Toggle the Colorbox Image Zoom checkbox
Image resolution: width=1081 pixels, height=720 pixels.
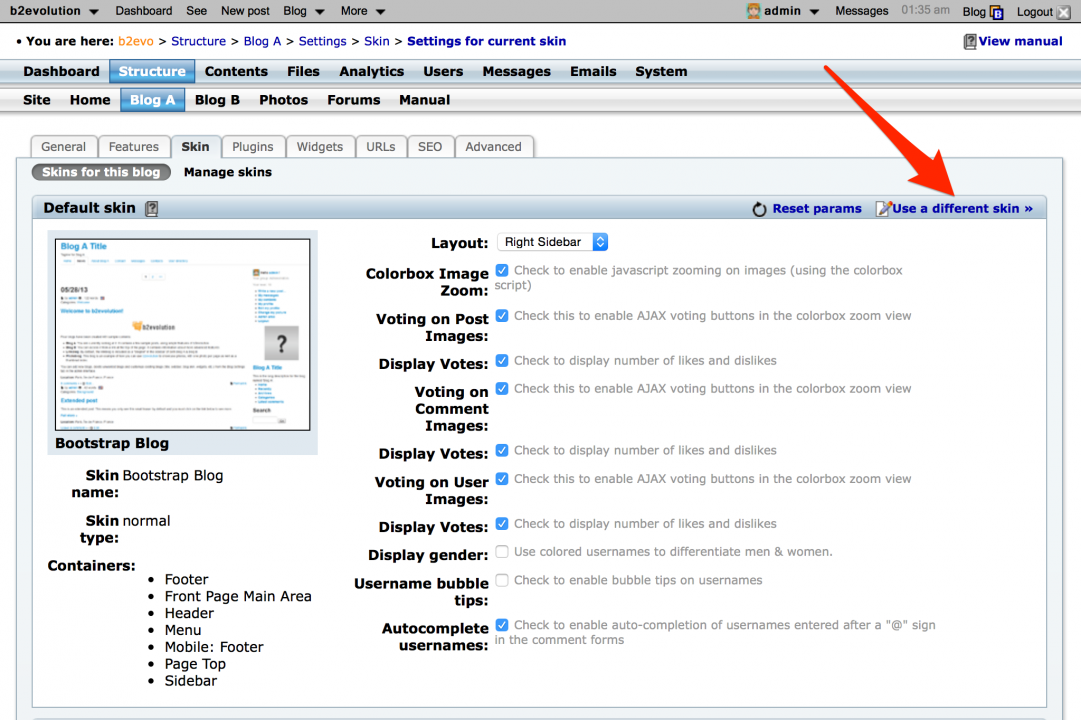click(x=502, y=270)
